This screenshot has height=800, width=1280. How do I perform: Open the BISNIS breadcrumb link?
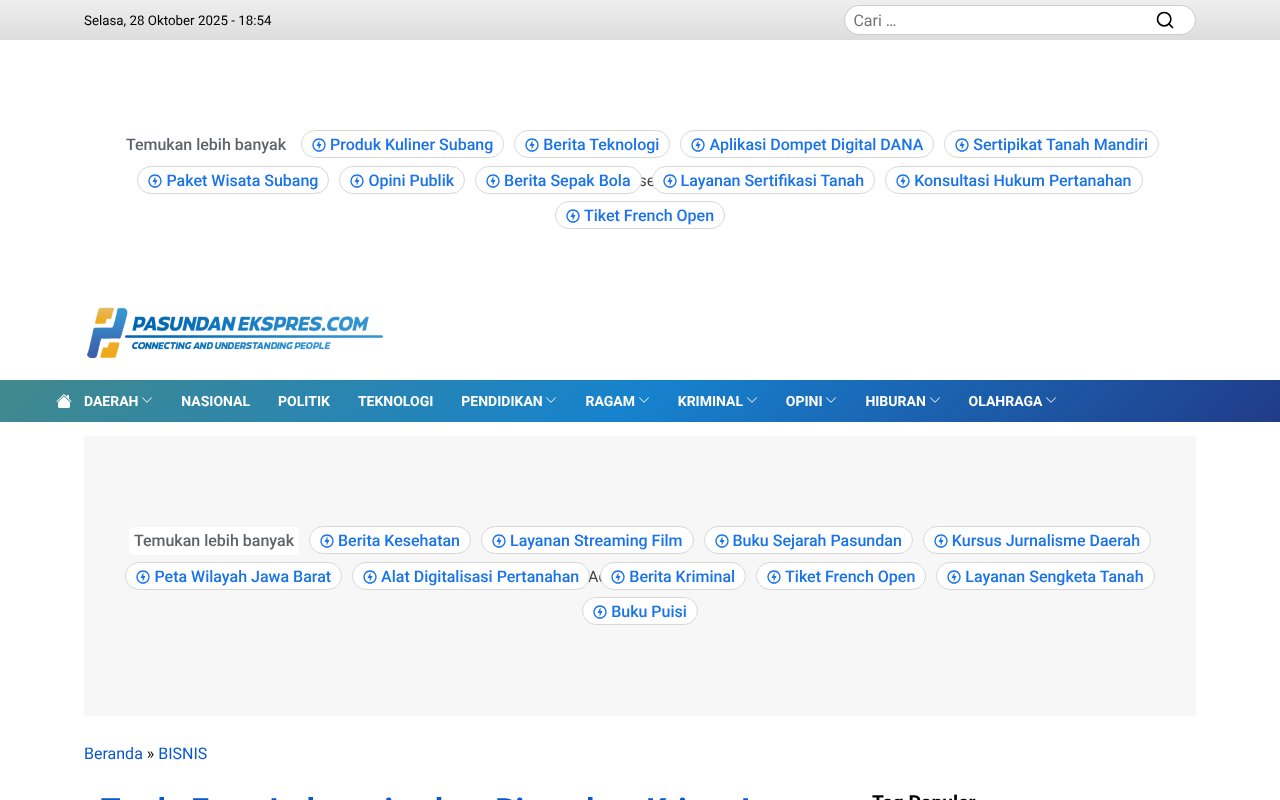[x=183, y=753]
